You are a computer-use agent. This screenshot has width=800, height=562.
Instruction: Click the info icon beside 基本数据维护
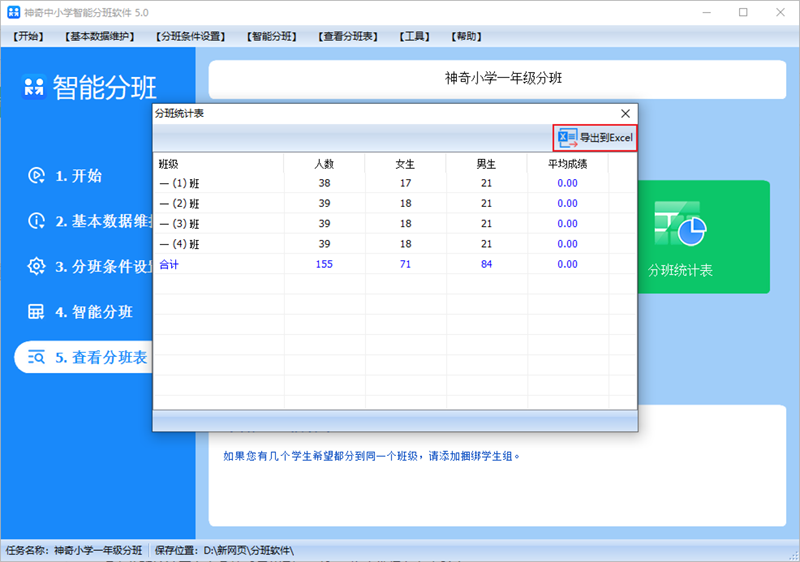36,221
